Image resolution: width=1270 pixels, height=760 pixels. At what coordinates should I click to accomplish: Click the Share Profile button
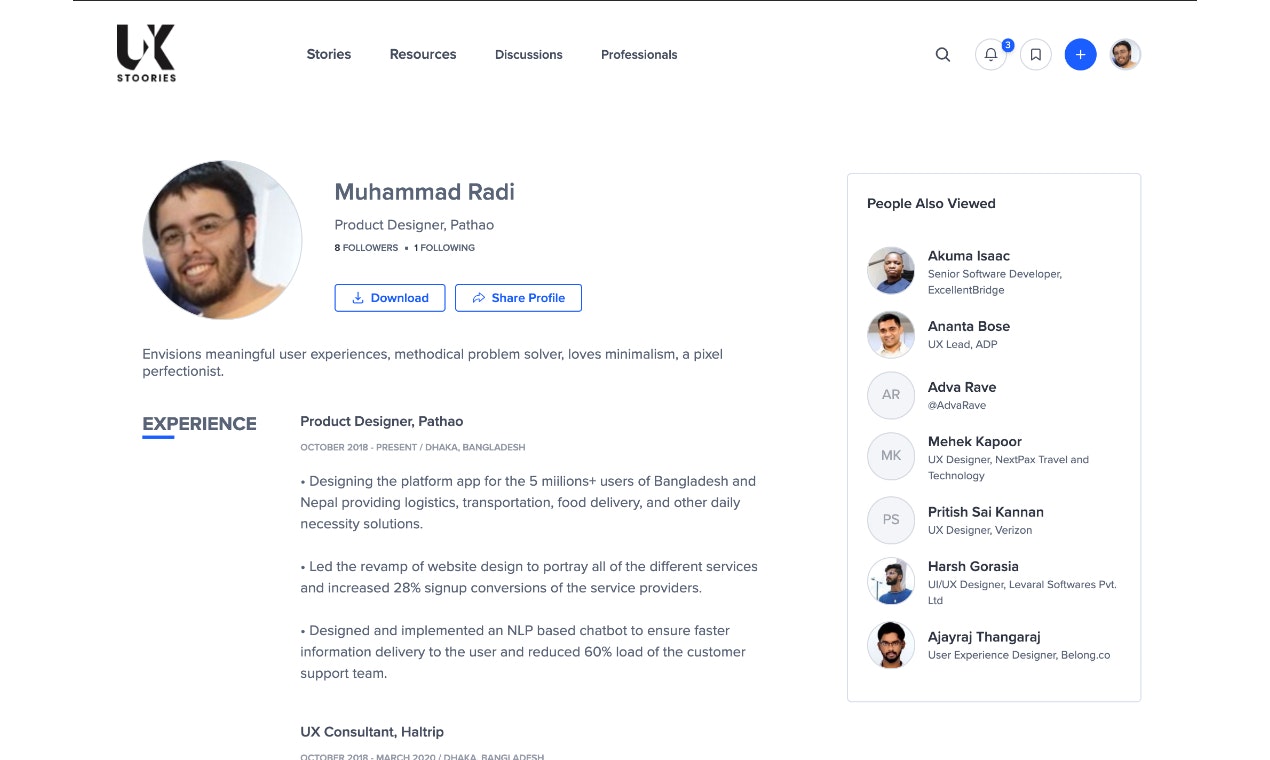(518, 297)
